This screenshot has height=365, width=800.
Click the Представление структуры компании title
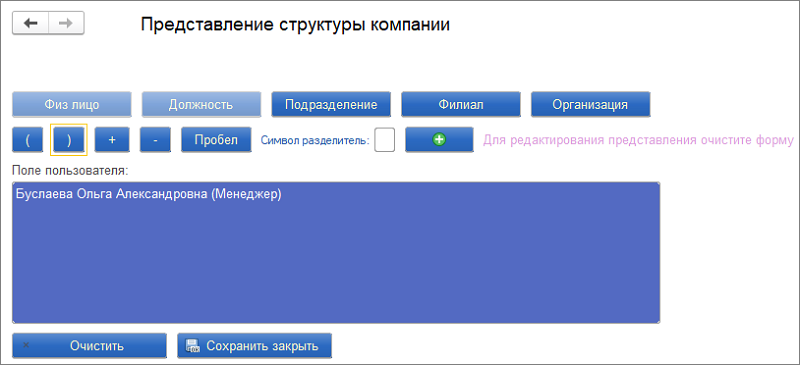point(295,25)
